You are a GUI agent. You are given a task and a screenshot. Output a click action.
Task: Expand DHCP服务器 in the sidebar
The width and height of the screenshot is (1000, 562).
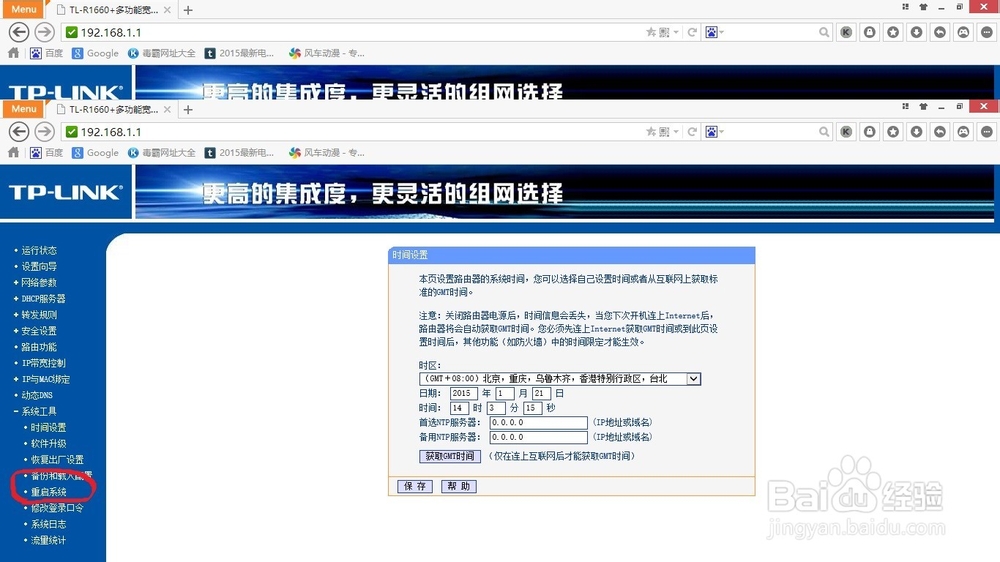pyautogui.click(x=43, y=299)
